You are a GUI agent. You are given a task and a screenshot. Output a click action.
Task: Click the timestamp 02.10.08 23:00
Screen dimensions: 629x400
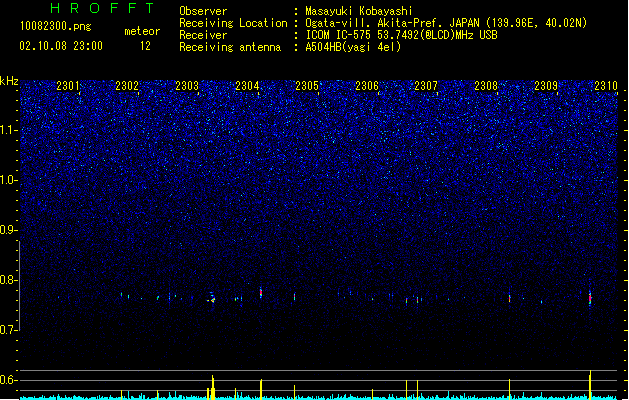61,46
